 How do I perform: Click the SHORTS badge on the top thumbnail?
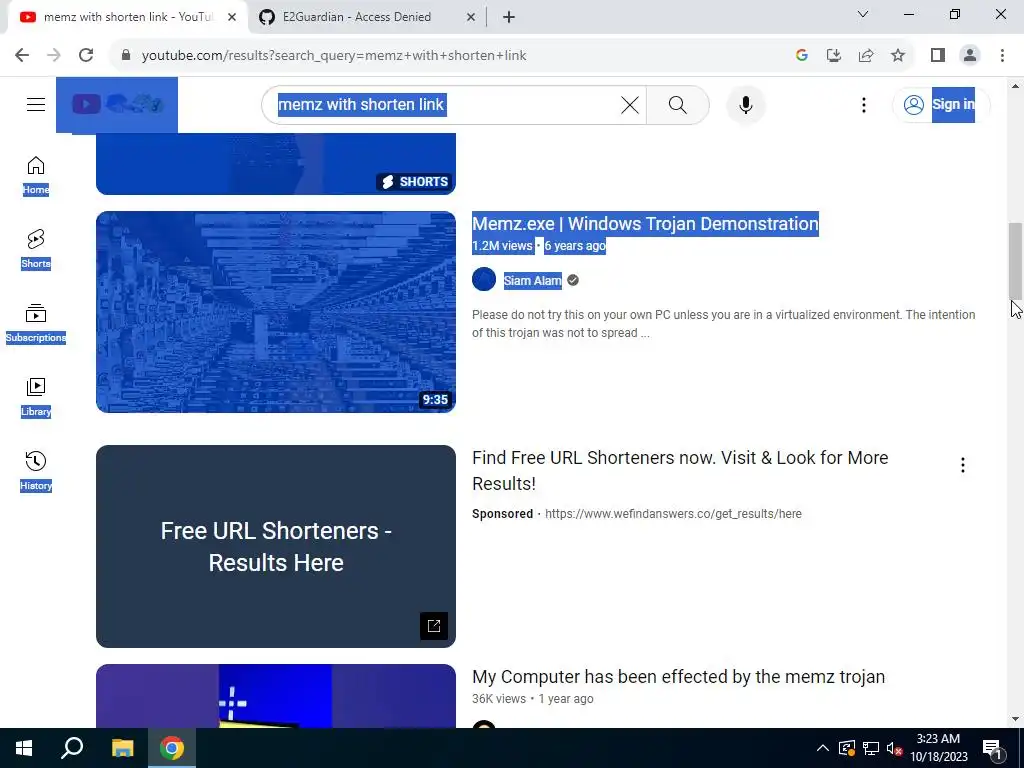tap(415, 182)
